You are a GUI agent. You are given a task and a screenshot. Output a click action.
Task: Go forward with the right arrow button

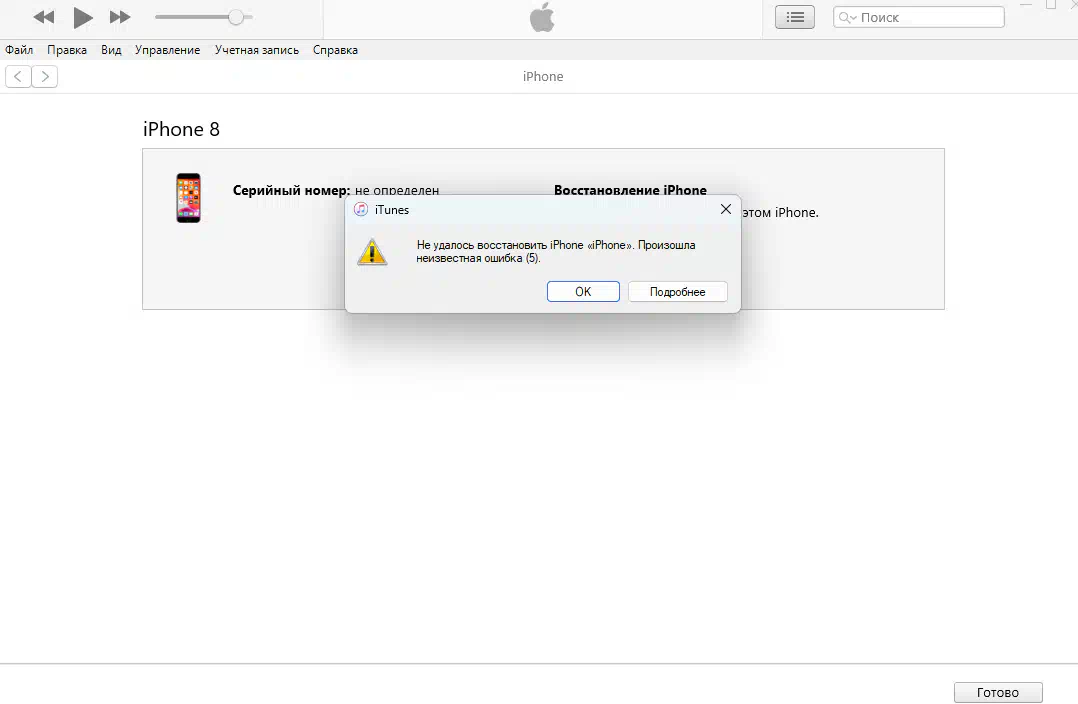tap(45, 76)
